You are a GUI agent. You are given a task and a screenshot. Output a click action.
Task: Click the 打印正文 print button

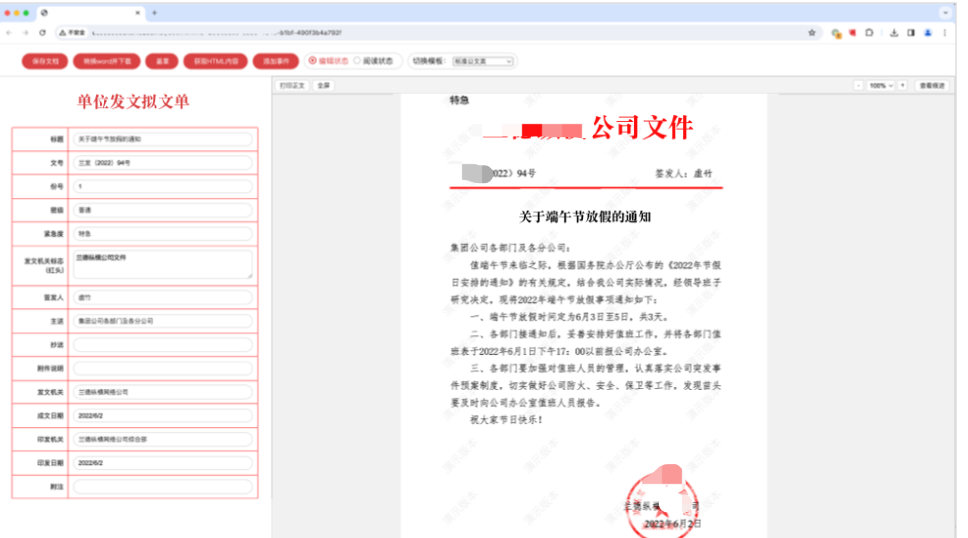point(292,85)
